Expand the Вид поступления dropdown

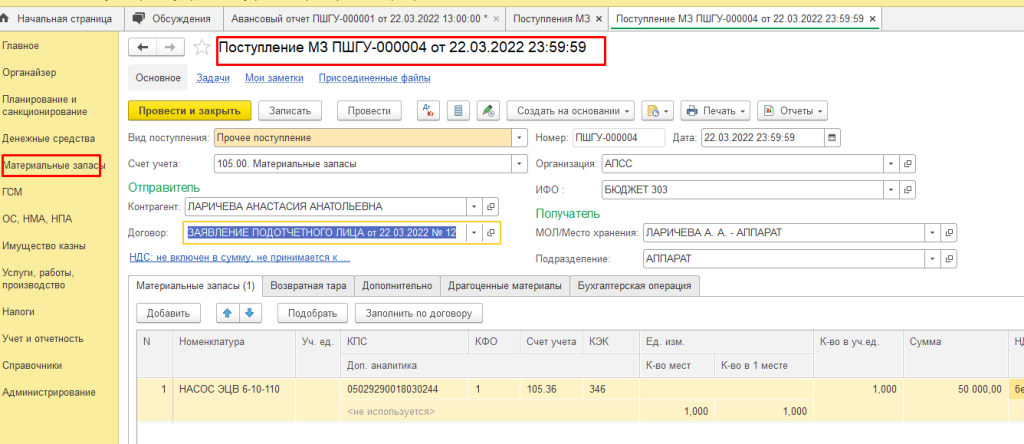(519, 137)
